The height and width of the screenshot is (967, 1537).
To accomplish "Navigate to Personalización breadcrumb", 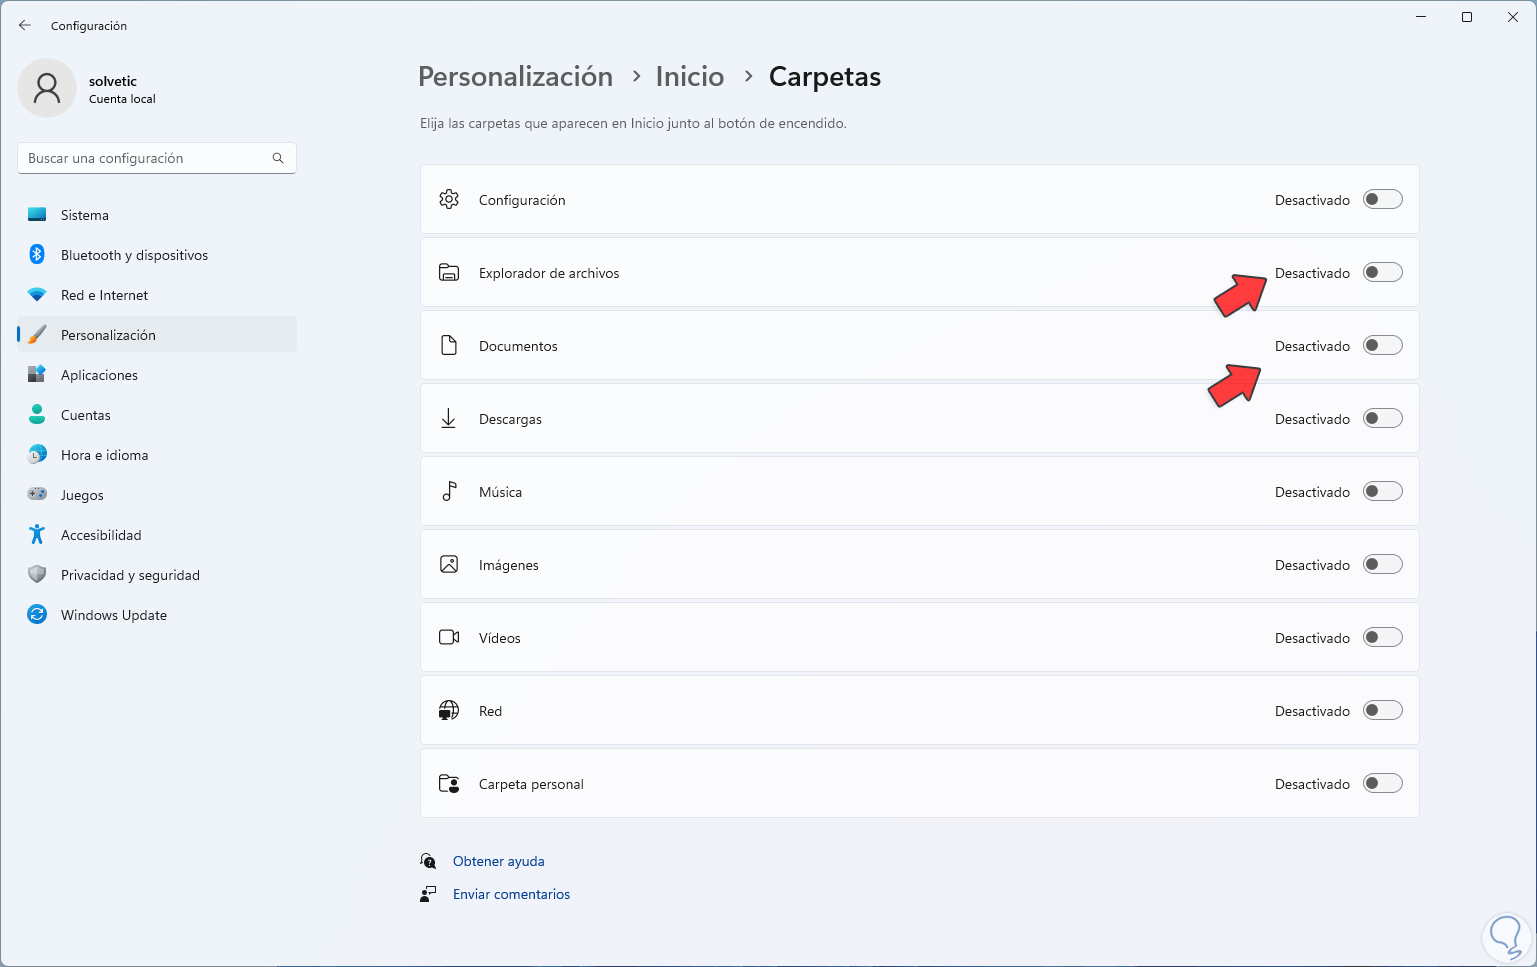I will pyautogui.click(x=515, y=77).
